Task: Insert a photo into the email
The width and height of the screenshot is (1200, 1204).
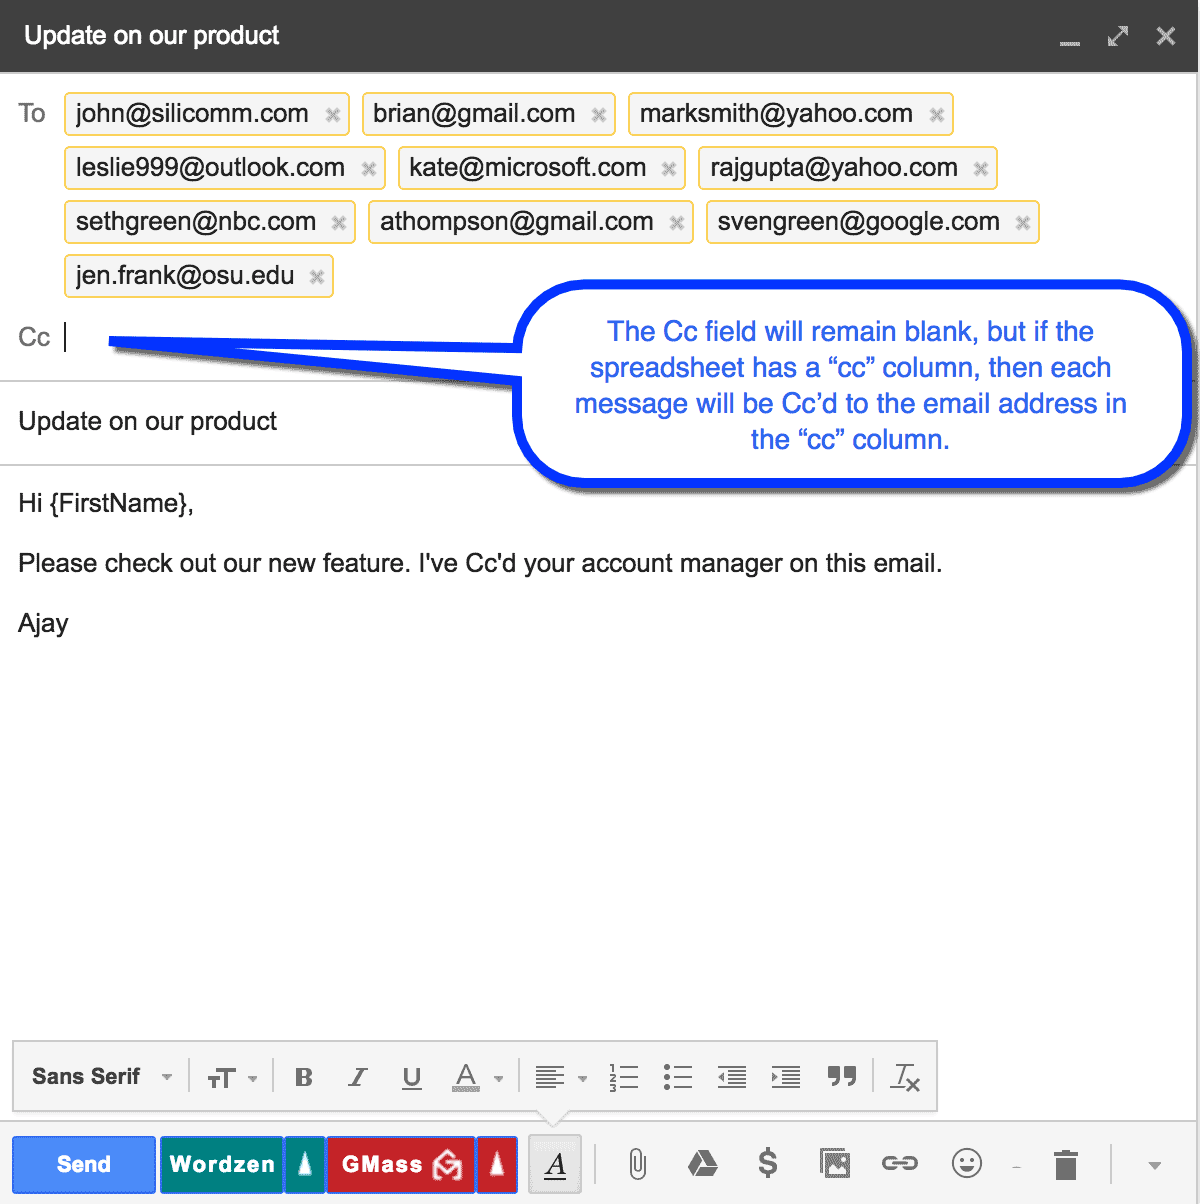Action: (835, 1164)
